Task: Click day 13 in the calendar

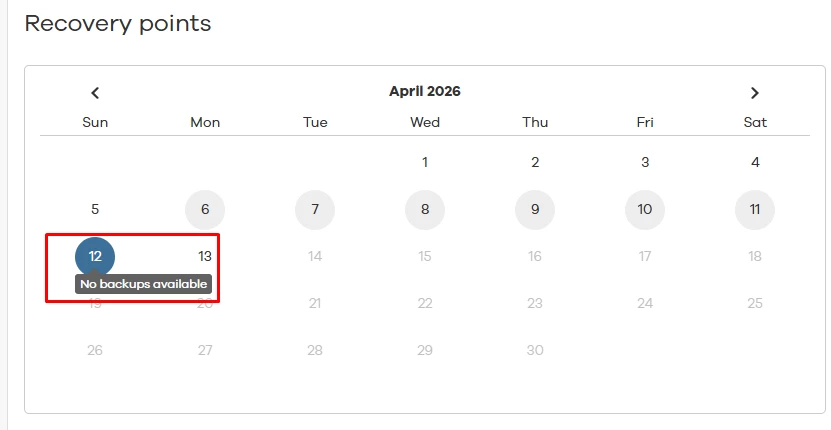Action: click(205, 256)
